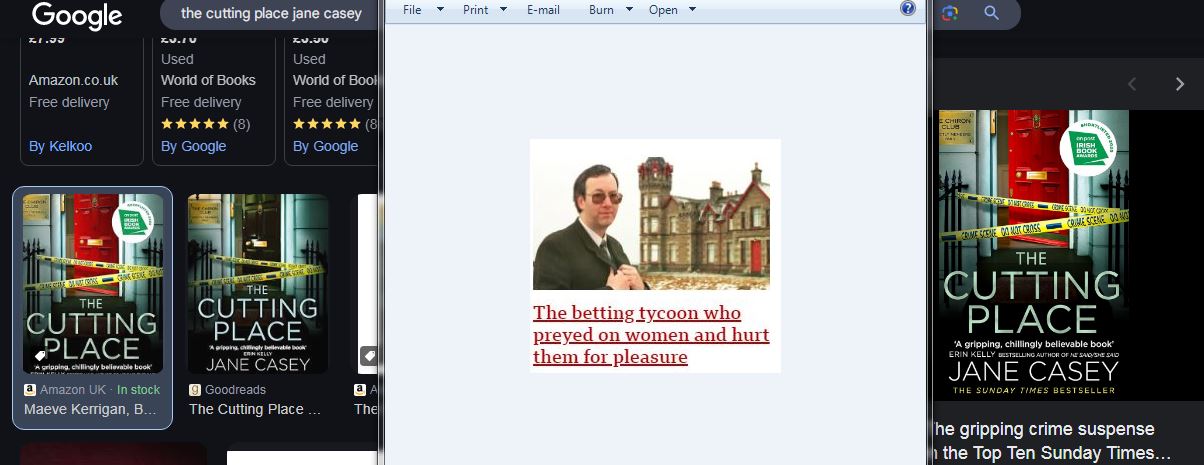Click the Google Lens icon in search bar
This screenshot has width=1204, height=465.
pyautogui.click(x=949, y=13)
